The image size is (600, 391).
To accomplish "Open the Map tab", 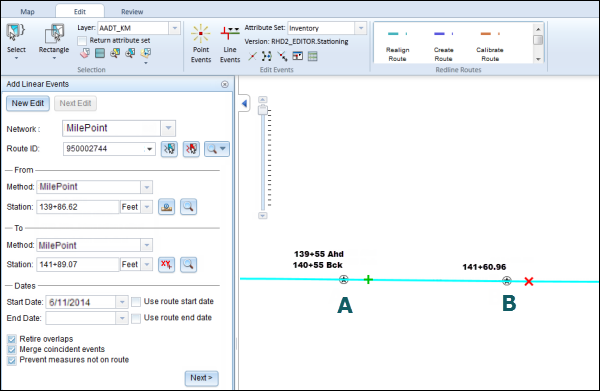I will tap(27, 11).
